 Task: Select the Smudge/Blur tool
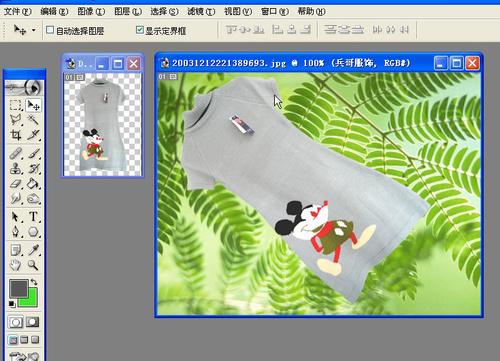[15, 198]
